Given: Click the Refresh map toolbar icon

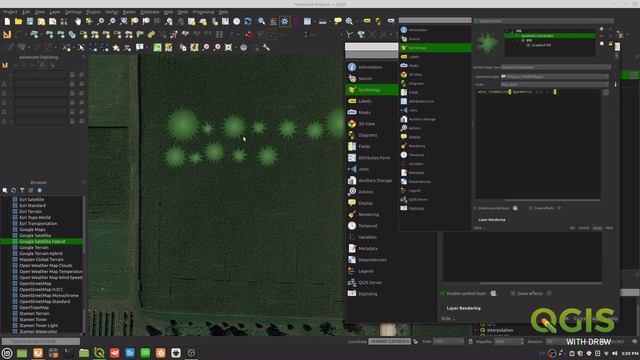Looking at the screenshot, I should (x=248, y=21).
